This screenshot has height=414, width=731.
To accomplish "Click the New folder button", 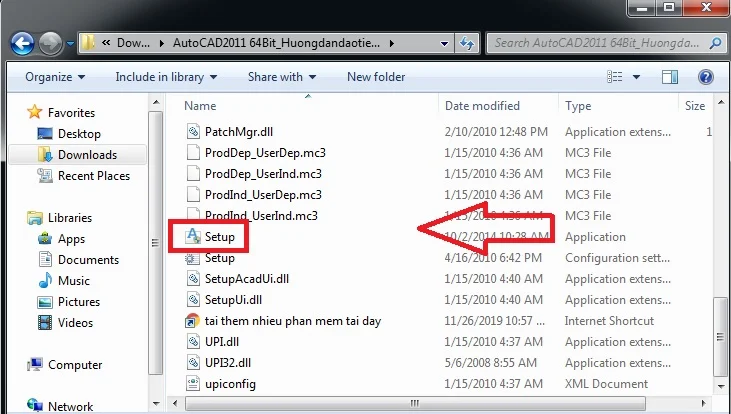I will click(x=376, y=77).
